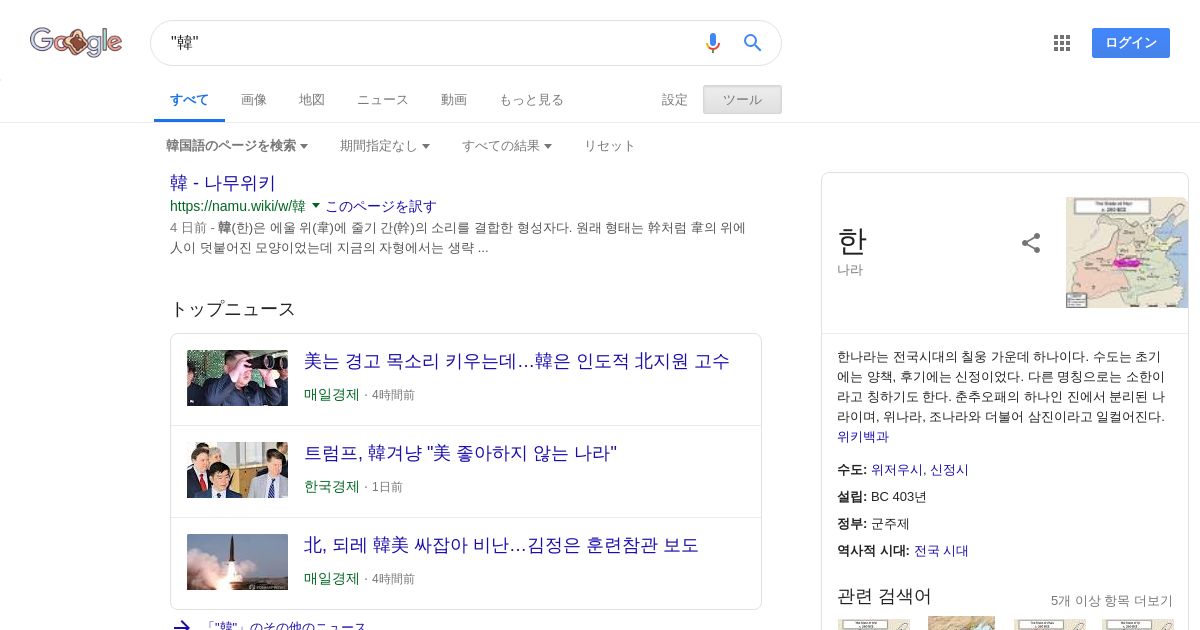Click 관련 검색어 heading
This screenshot has height=630, width=1200.
[884, 597]
